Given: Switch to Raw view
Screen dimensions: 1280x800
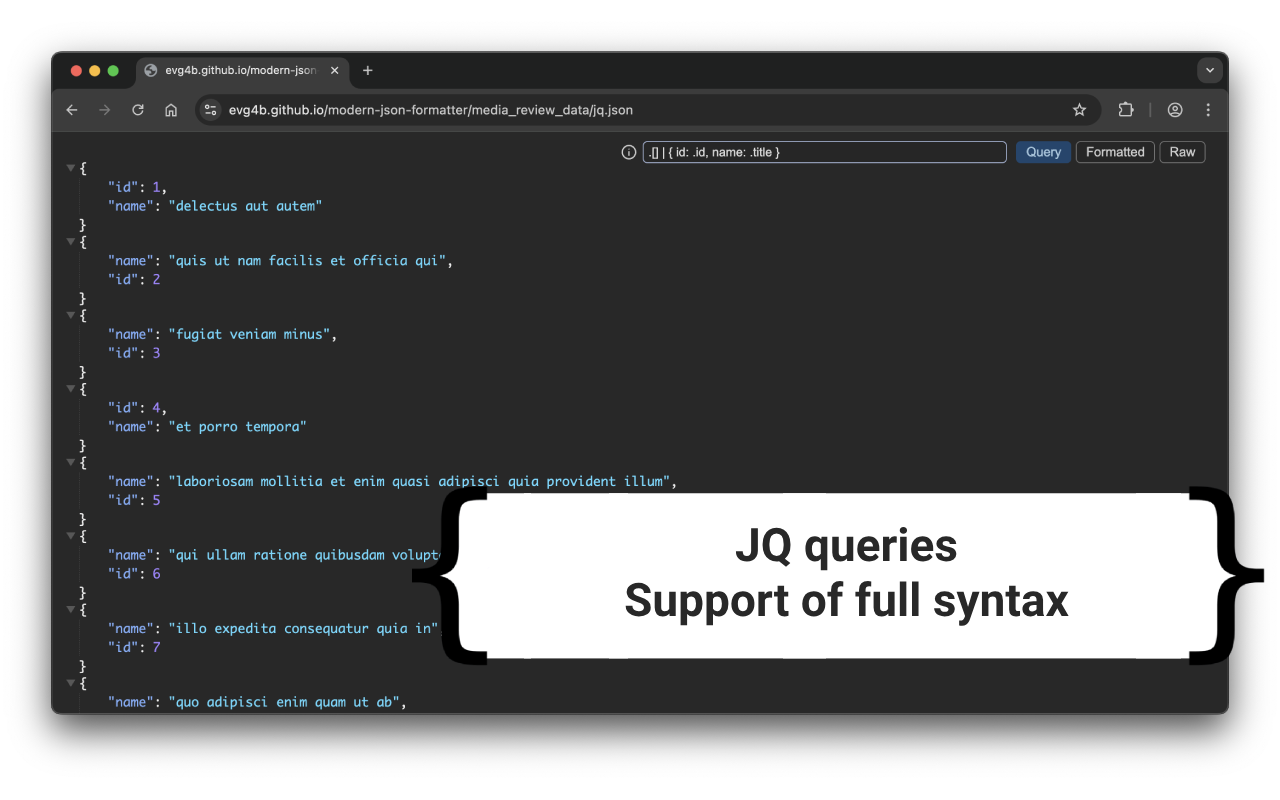Looking at the screenshot, I should coord(1182,152).
